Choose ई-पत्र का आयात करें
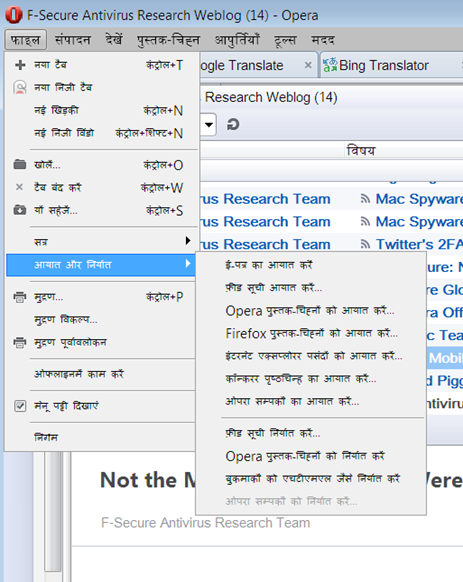The width and height of the screenshot is (463, 582). pyautogui.click(x=311, y=265)
